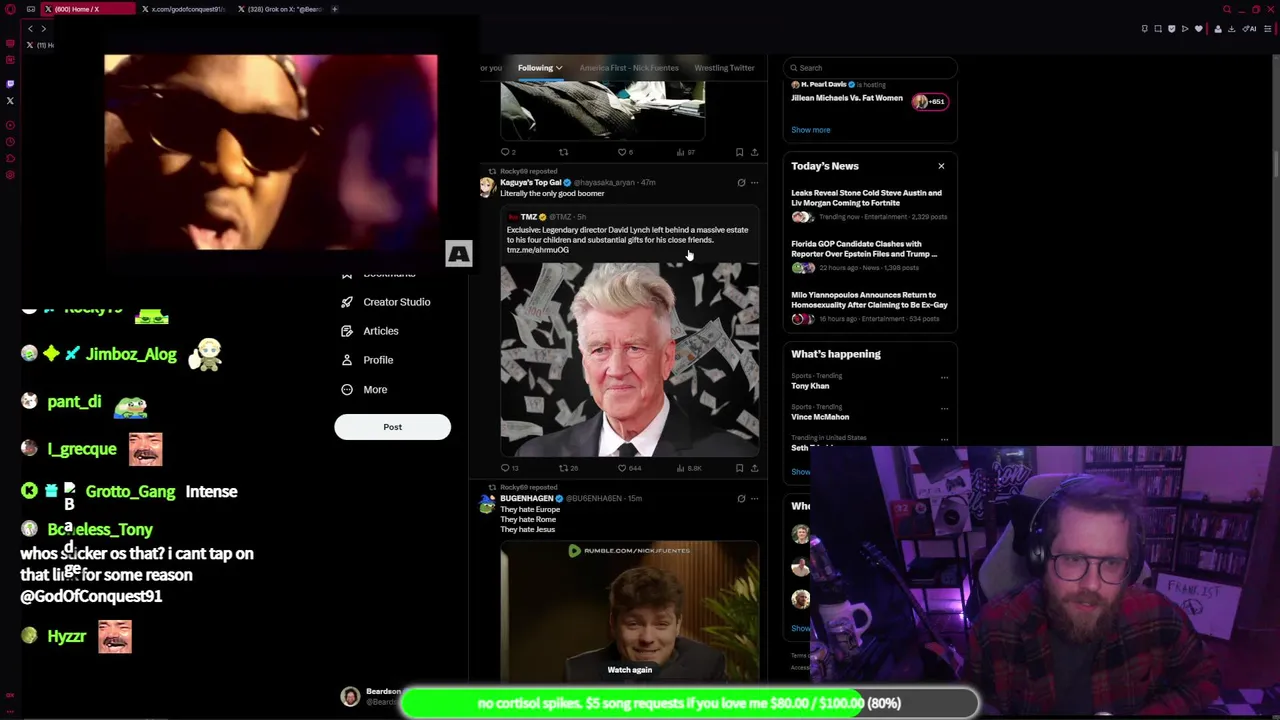Switch to America First - Nick Fuentes tab
Image resolution: width=1280 pixels, height=720 pixels.
(629, 68)
